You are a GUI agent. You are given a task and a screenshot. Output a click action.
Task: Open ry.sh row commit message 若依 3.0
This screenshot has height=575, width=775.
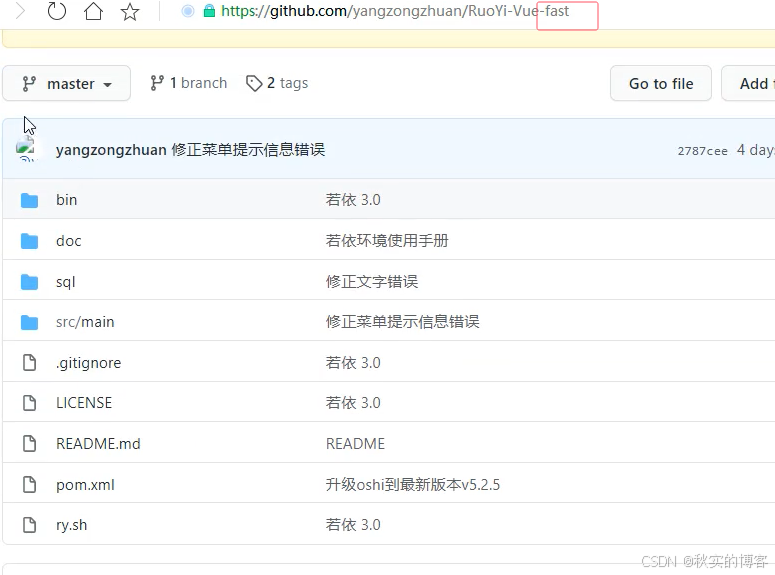pyautogui.click(x=353, y=525)
